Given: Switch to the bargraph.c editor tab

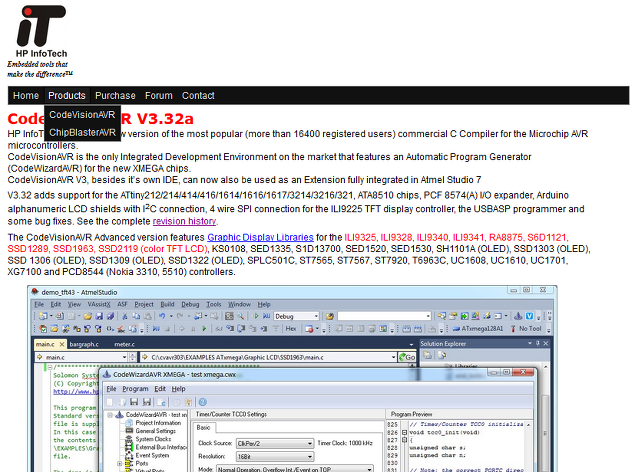Looking at the screenshot, I should point(84,344).
